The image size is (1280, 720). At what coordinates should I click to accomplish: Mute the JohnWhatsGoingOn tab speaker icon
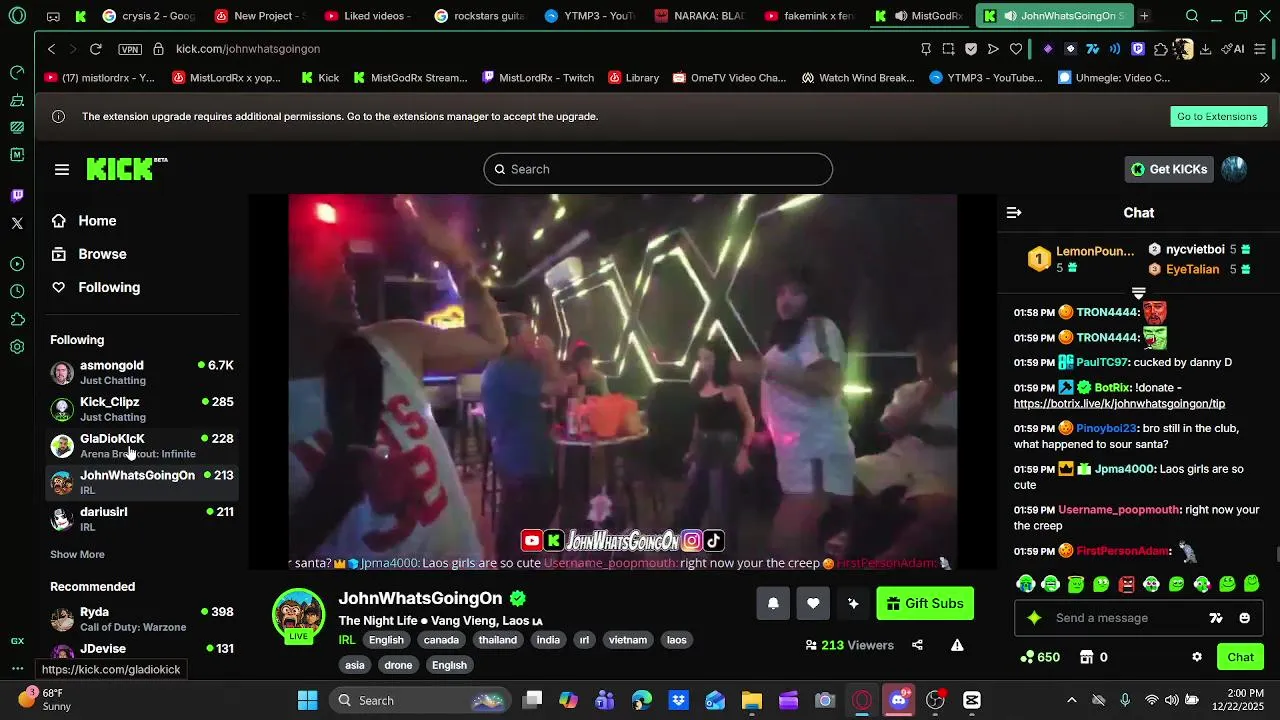pyautogui.click(x=1010, y=16)
